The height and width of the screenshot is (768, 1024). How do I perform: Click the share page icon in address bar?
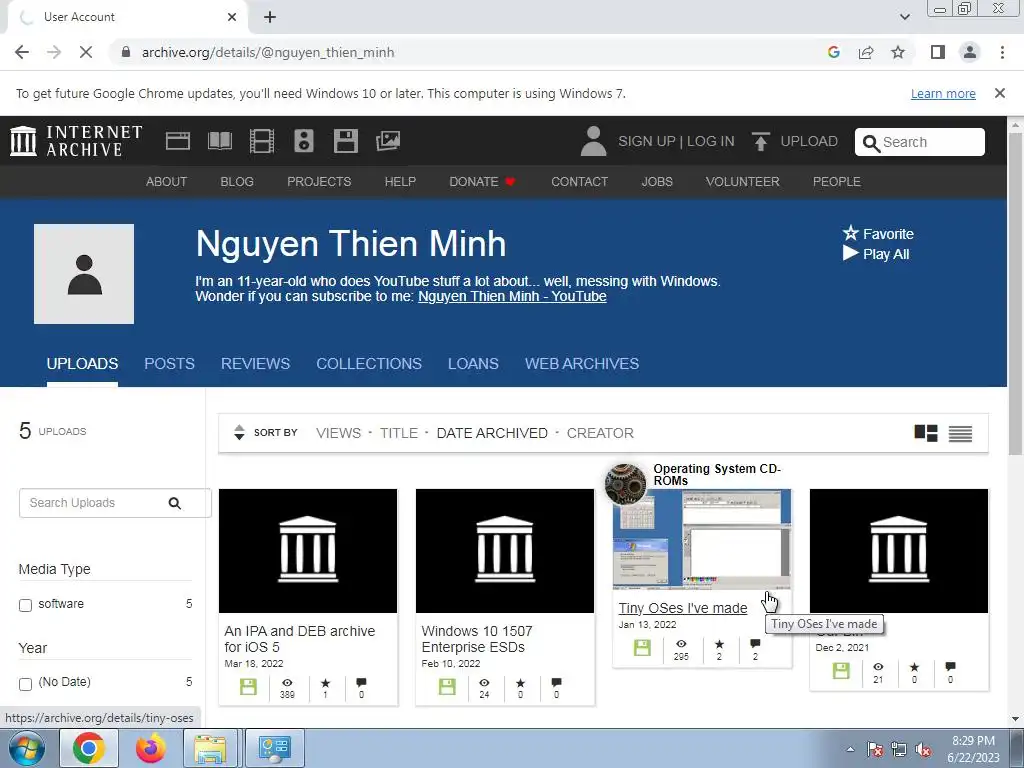866,52
